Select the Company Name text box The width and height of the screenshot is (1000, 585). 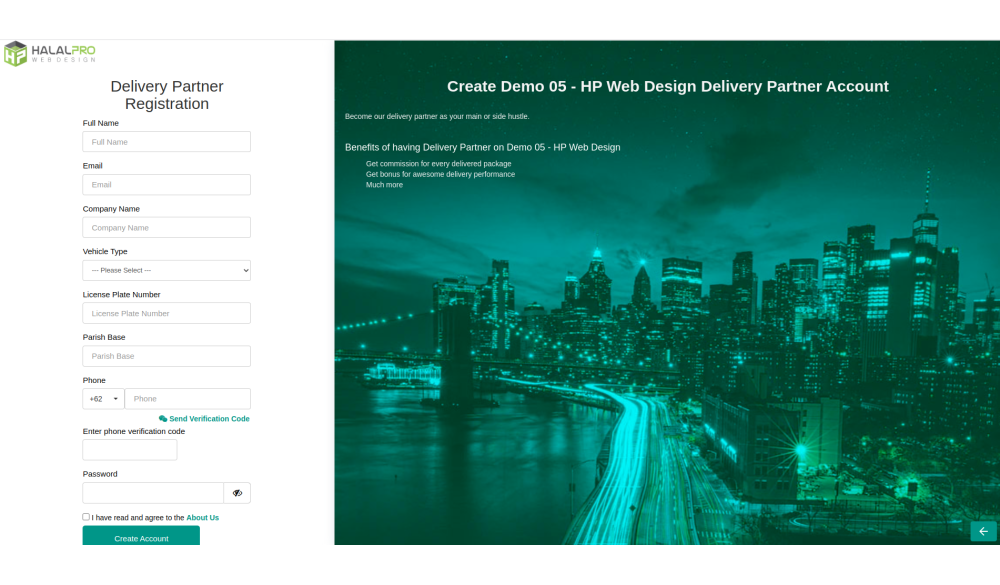click(166, 228)
